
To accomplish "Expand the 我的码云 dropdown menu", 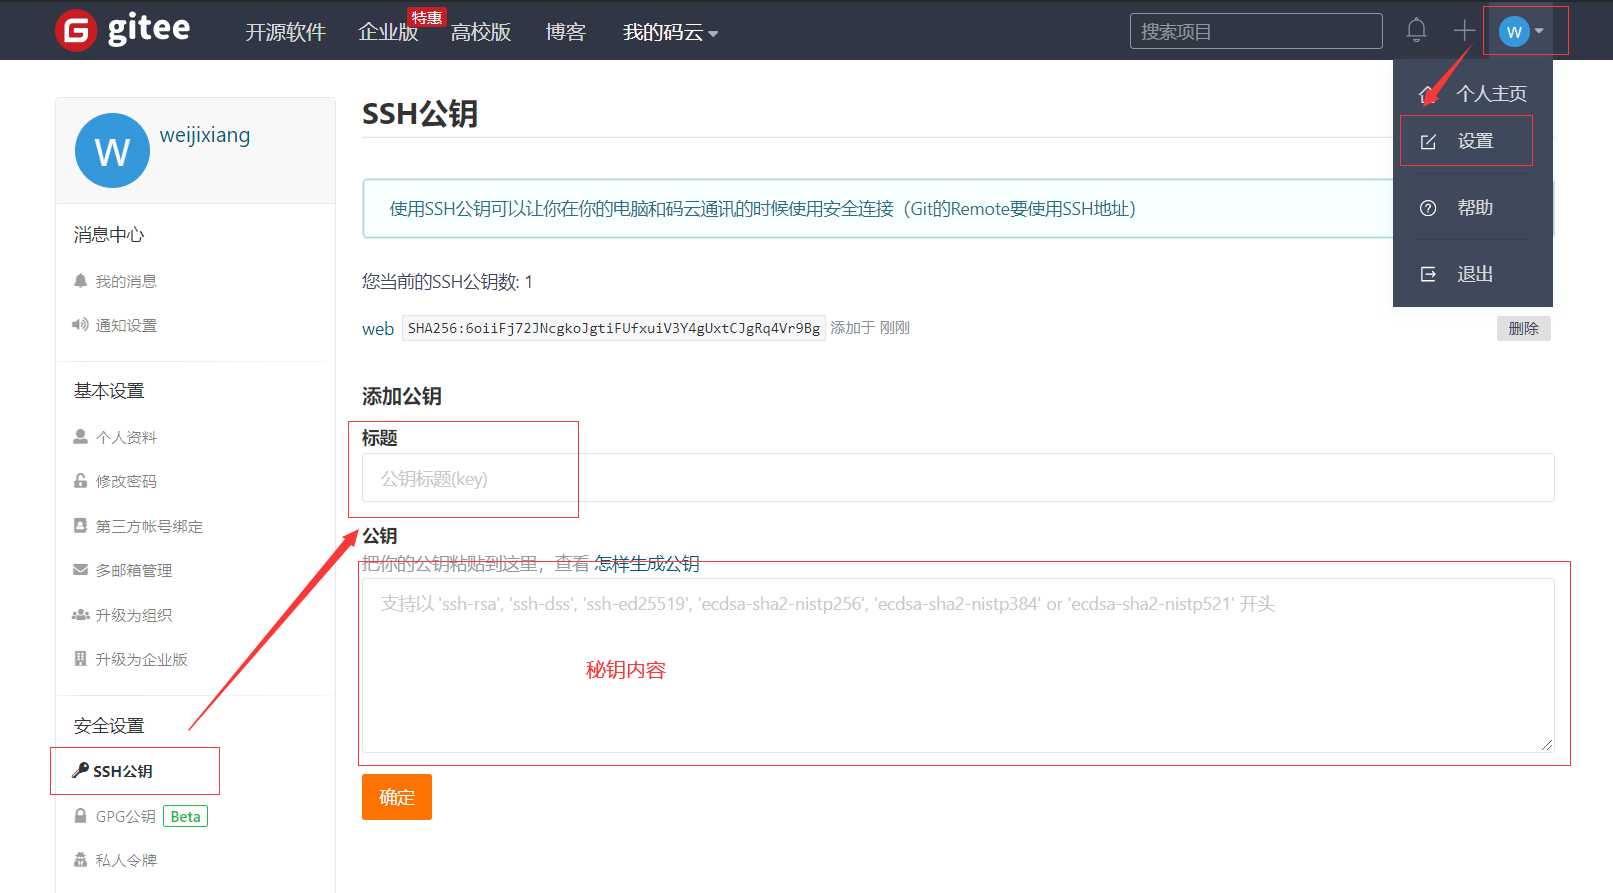I will (670, 32).
